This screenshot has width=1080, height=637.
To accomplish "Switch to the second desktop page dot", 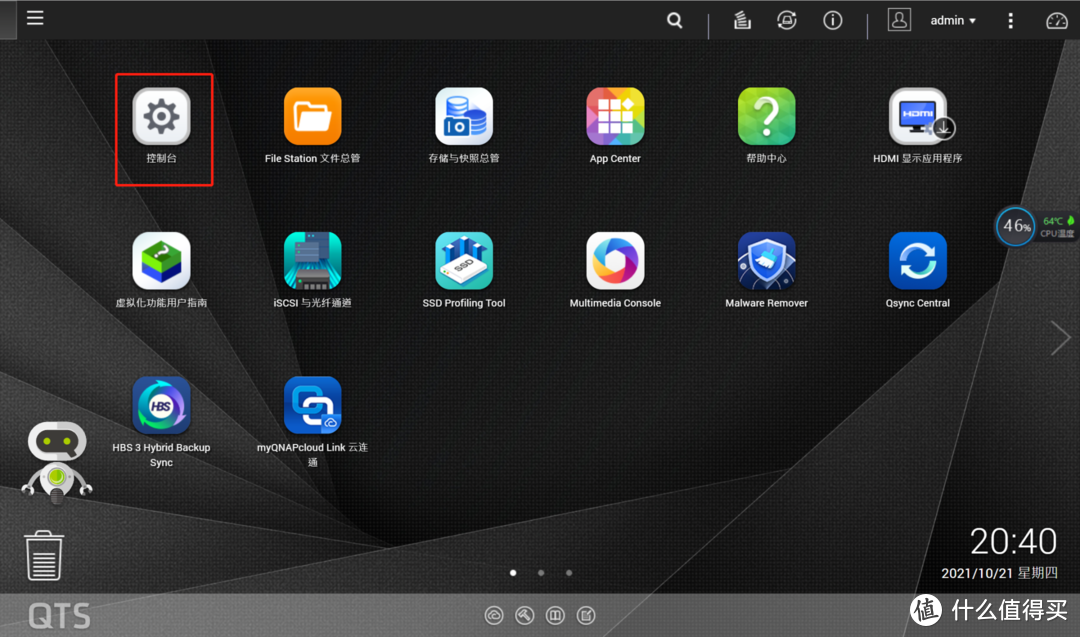I will tap(541, 573).
